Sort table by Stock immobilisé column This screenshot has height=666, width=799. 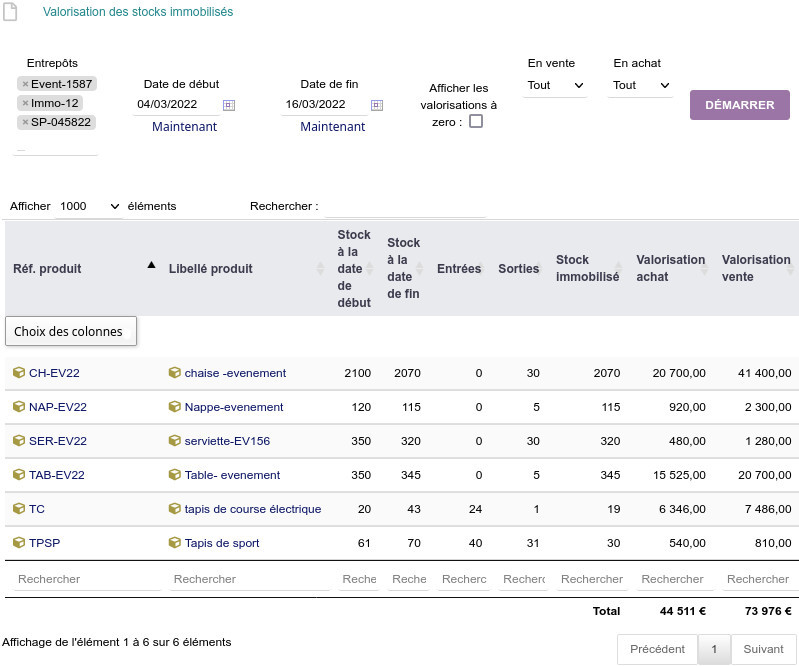[x=587, y=268]
